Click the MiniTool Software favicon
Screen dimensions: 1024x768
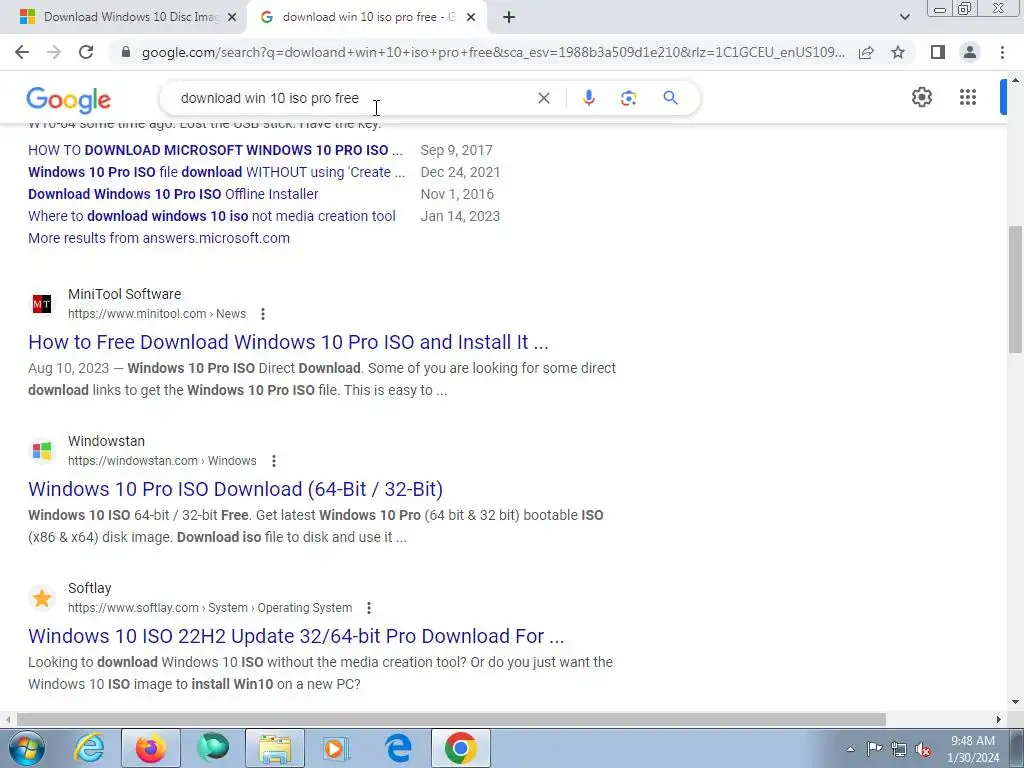pos(42,304)
